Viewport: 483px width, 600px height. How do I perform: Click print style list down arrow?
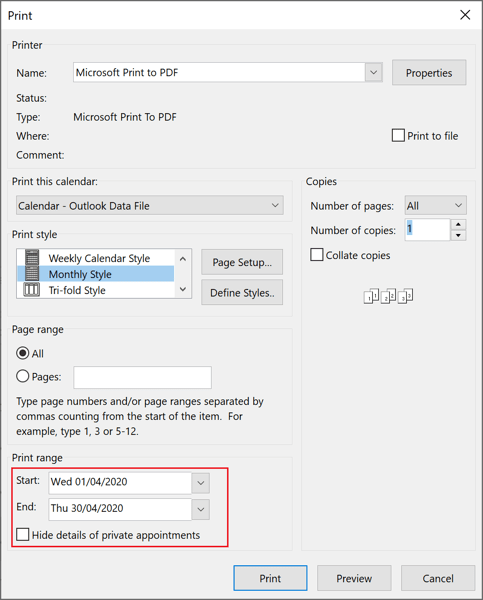click(x=183, y=289)
